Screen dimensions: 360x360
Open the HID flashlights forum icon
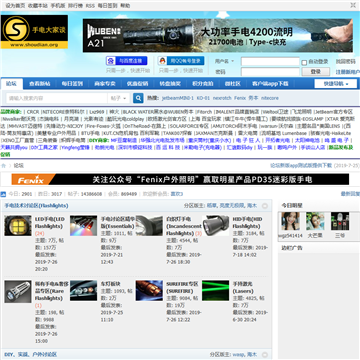pos(215,226)
